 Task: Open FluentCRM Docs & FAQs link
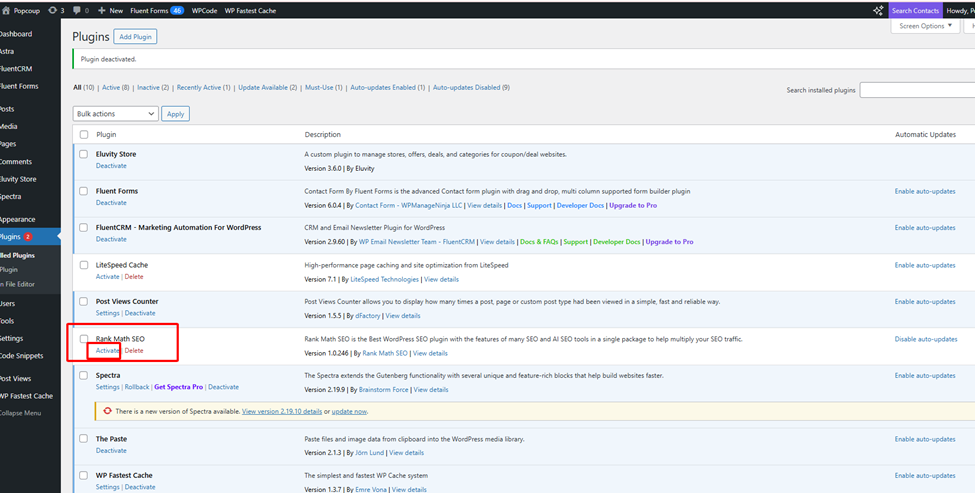tap(539, 242)
